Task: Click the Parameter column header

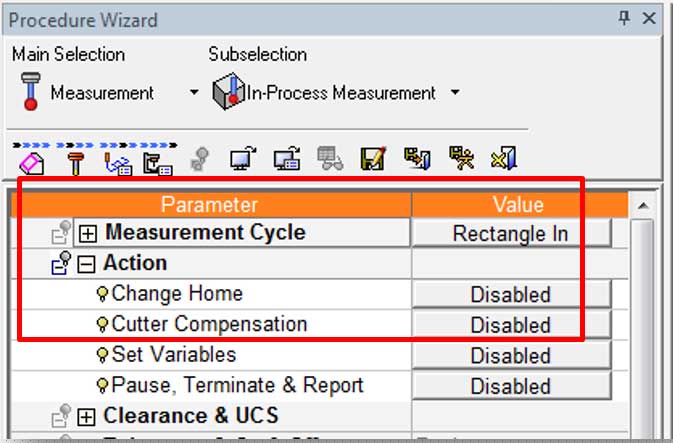Action: [210, 204]
